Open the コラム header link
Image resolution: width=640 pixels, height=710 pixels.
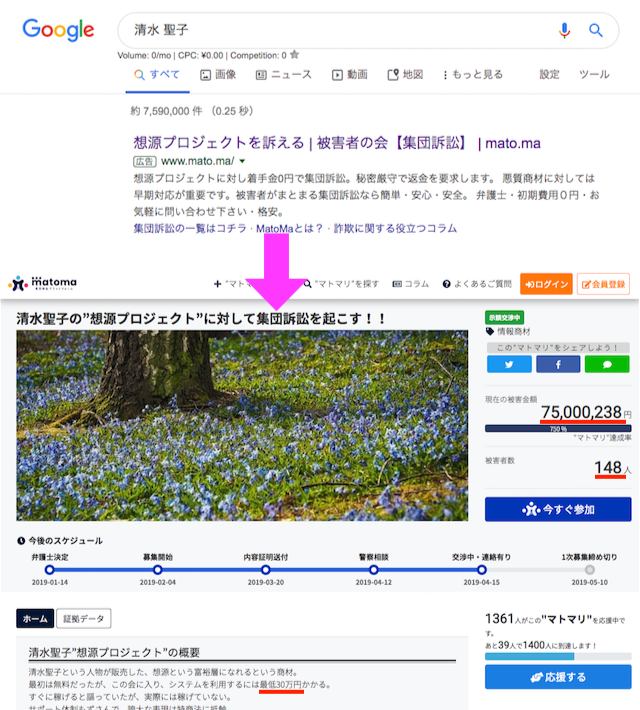coord(411,284)
